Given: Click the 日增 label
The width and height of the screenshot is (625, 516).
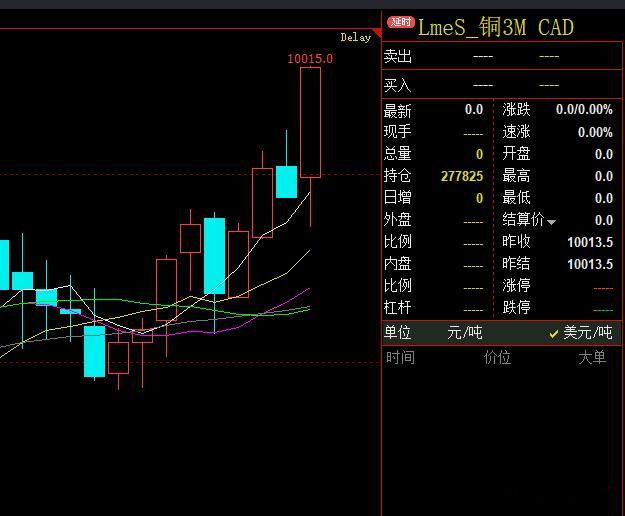Looking at the screenshot, I should [397, 198].
